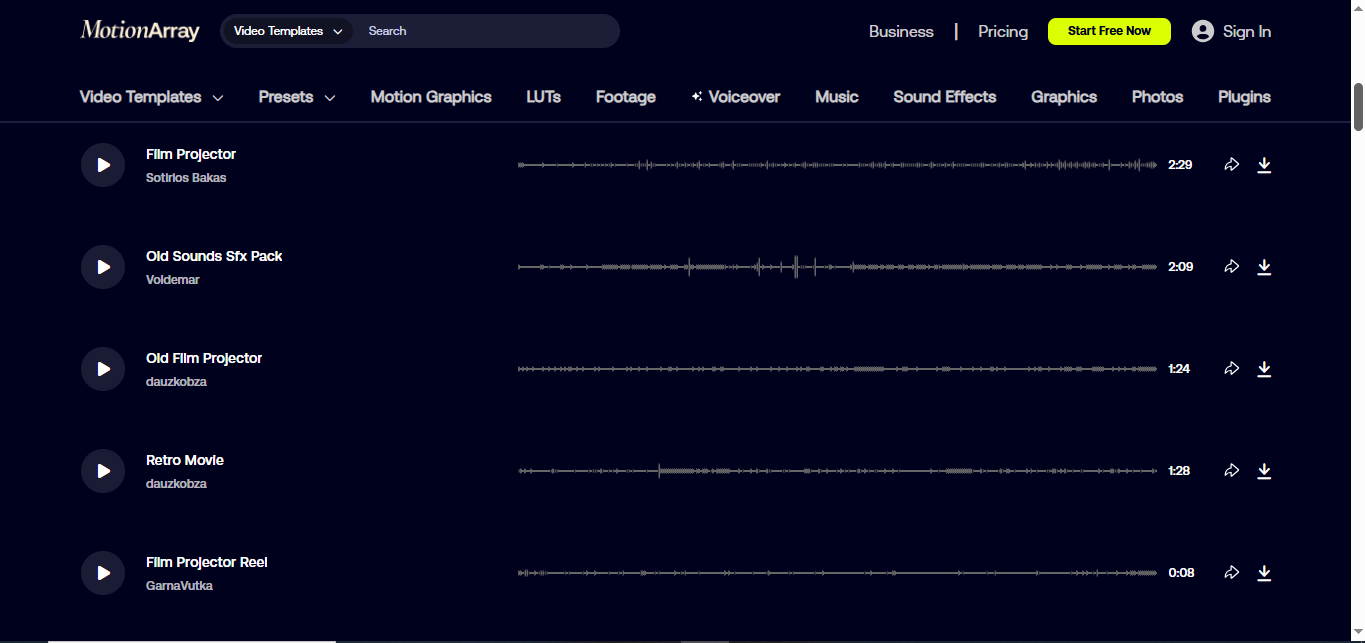Viewport: 1365px width, 643px height.
Task: Download the Old Sounds Sfx Pack
Action: point(1264,267)
